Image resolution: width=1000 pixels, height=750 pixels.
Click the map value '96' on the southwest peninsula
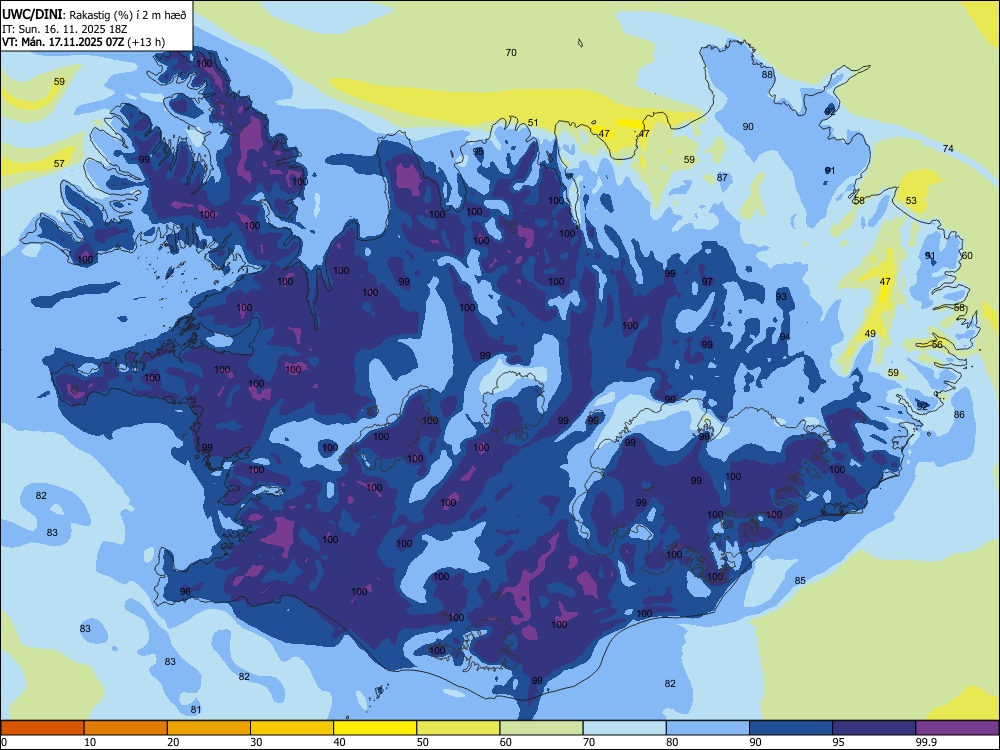click(185, 592)
